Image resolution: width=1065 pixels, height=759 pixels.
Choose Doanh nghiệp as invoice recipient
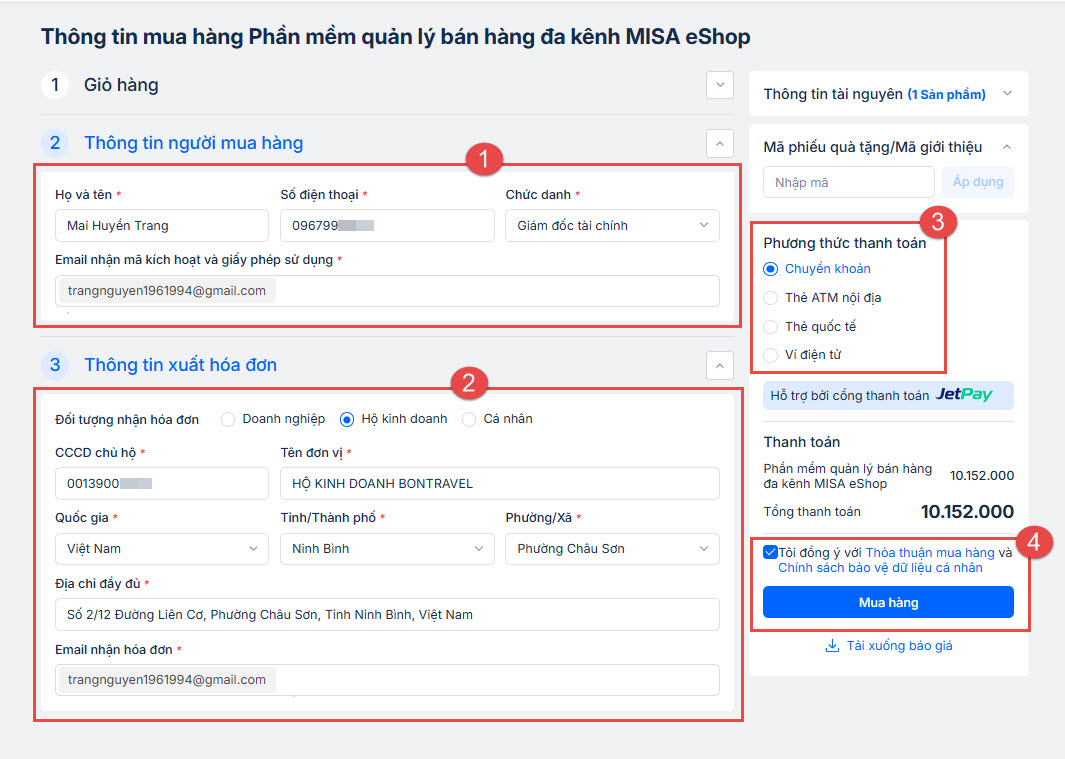228,419
